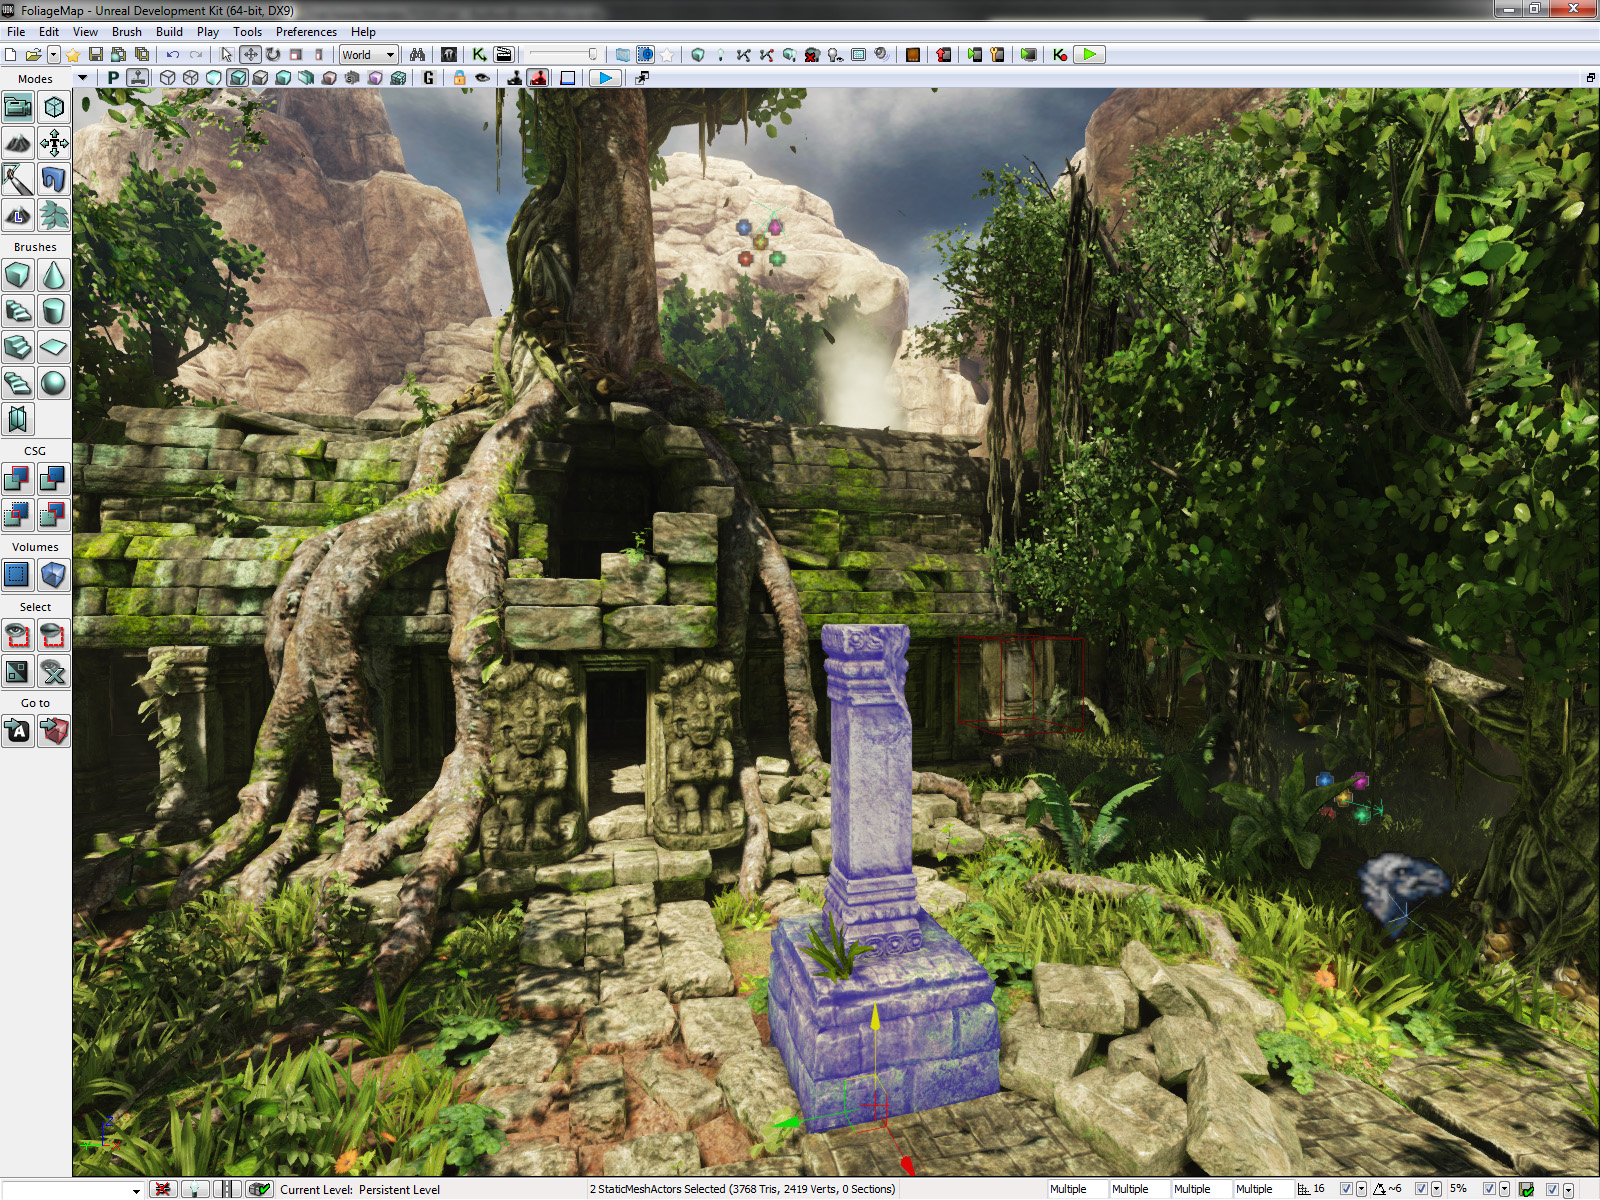Select the rotation widget mode
Viewport: 1600px width, 1200px height.
pyautogui.click(x=273, y=55)
